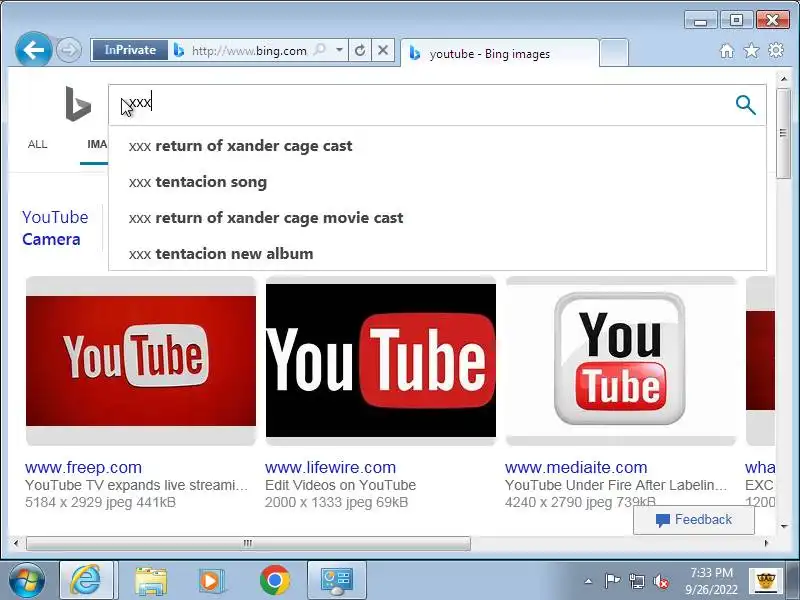
Task: Click the vertical scrollbar thumb
Action: (x=784, y=133)
